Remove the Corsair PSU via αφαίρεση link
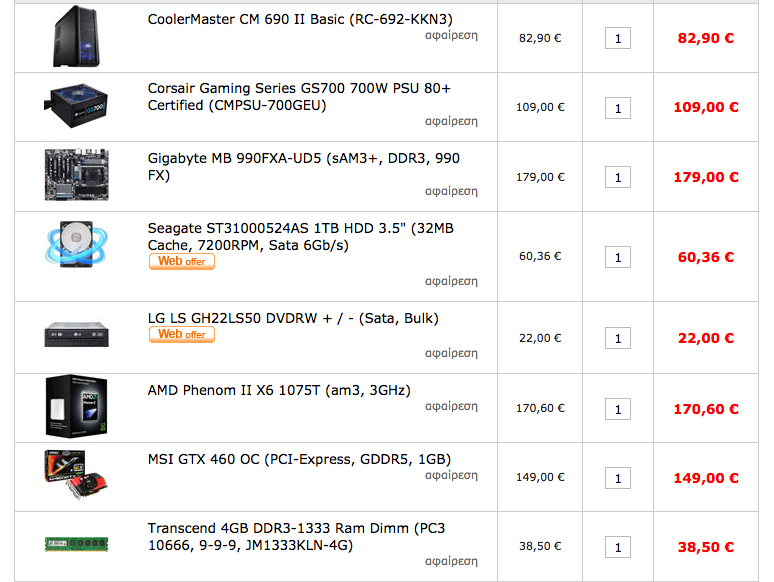This screenshot has height=582, width=774. [x=451, y=121]
